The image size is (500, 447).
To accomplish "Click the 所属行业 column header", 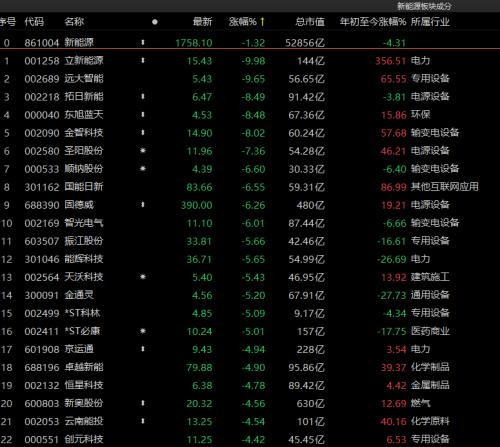I will pyautogui.click(x=430, y=22).
